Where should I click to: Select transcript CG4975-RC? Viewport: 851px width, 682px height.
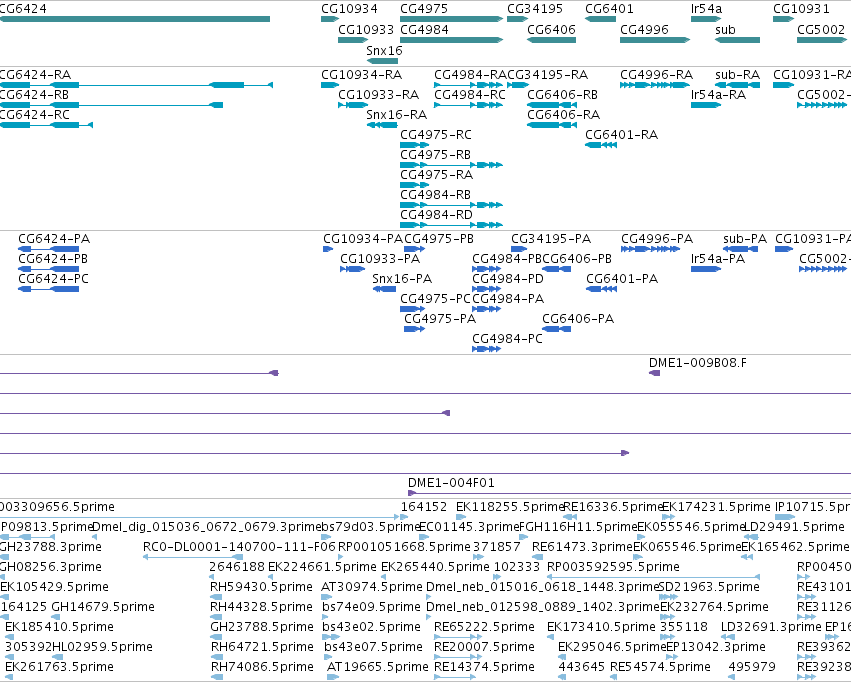coord(415,145)
